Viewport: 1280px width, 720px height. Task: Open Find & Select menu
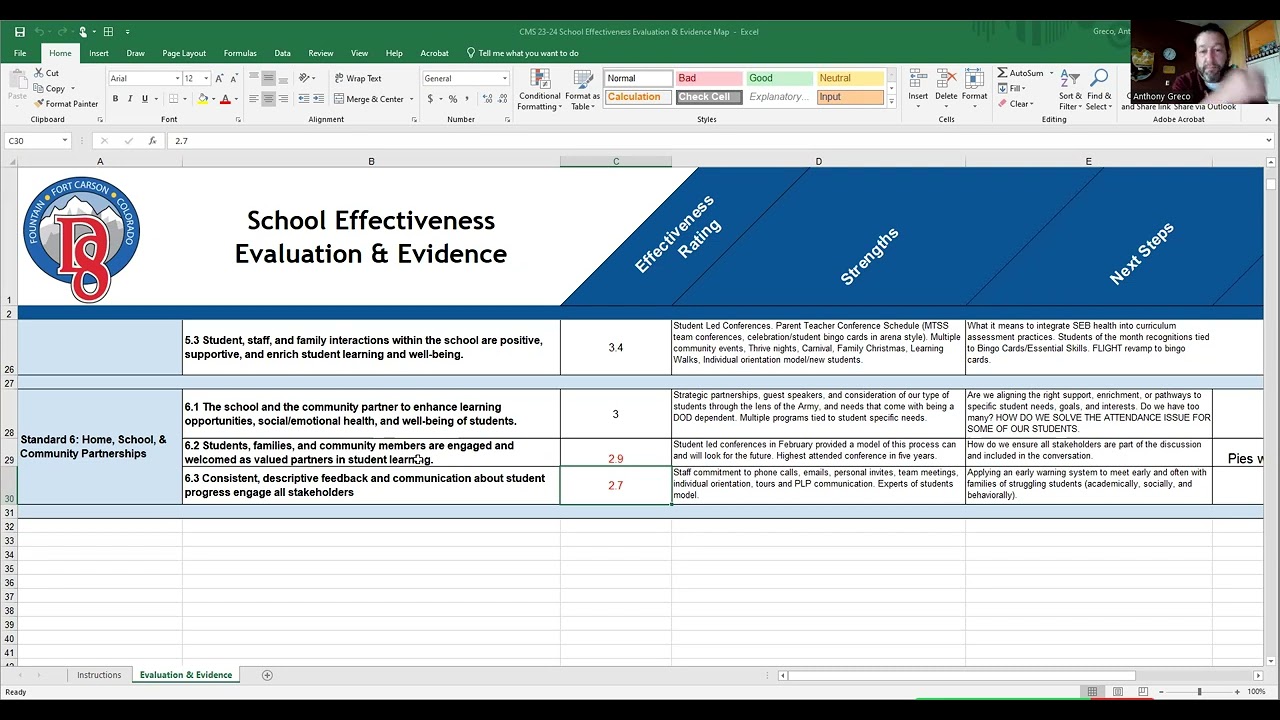click(x=1099, y=90)
